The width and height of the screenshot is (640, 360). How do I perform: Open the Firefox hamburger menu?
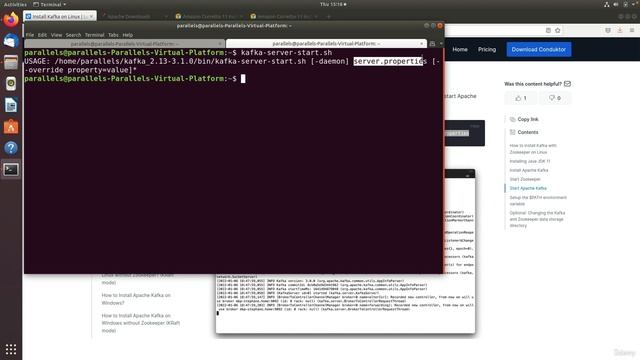(632, 30)
